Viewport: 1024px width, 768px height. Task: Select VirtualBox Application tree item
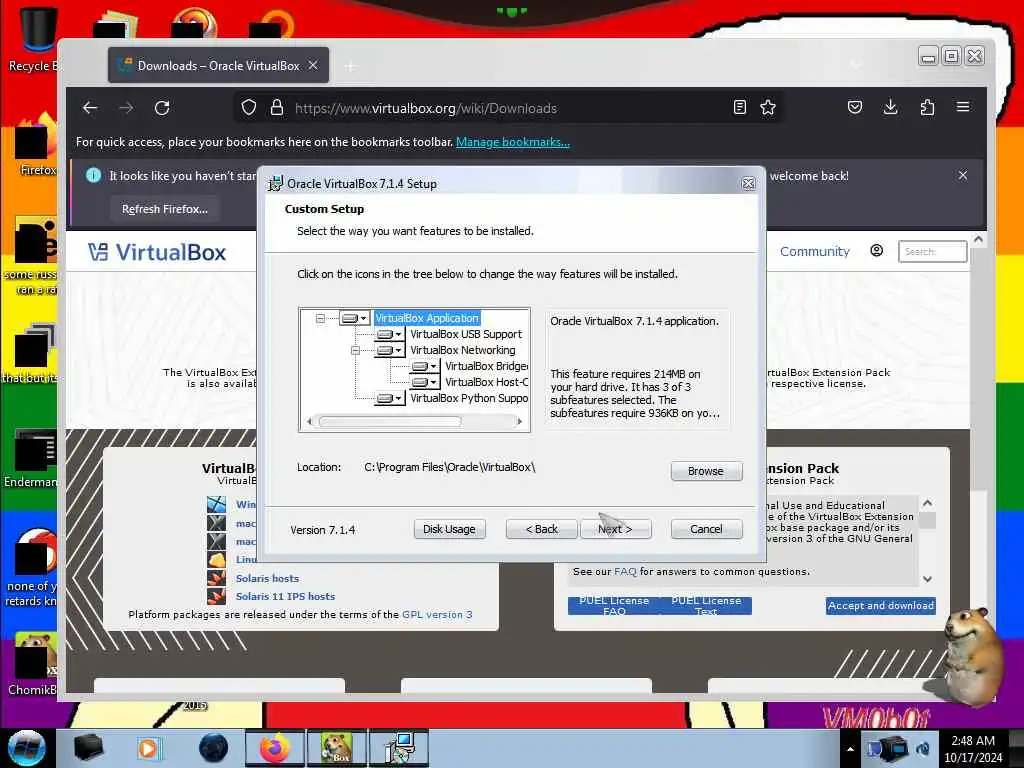[427, 318]
